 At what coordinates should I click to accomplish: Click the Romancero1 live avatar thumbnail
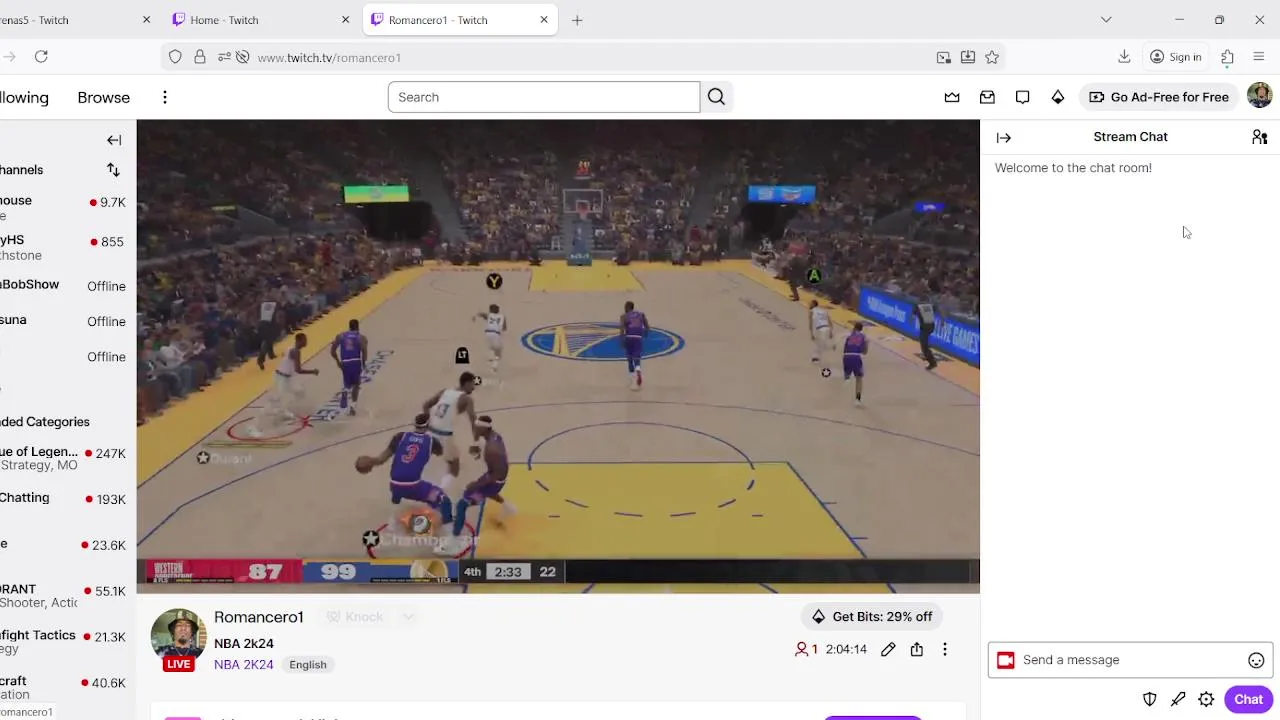point(179,638)
